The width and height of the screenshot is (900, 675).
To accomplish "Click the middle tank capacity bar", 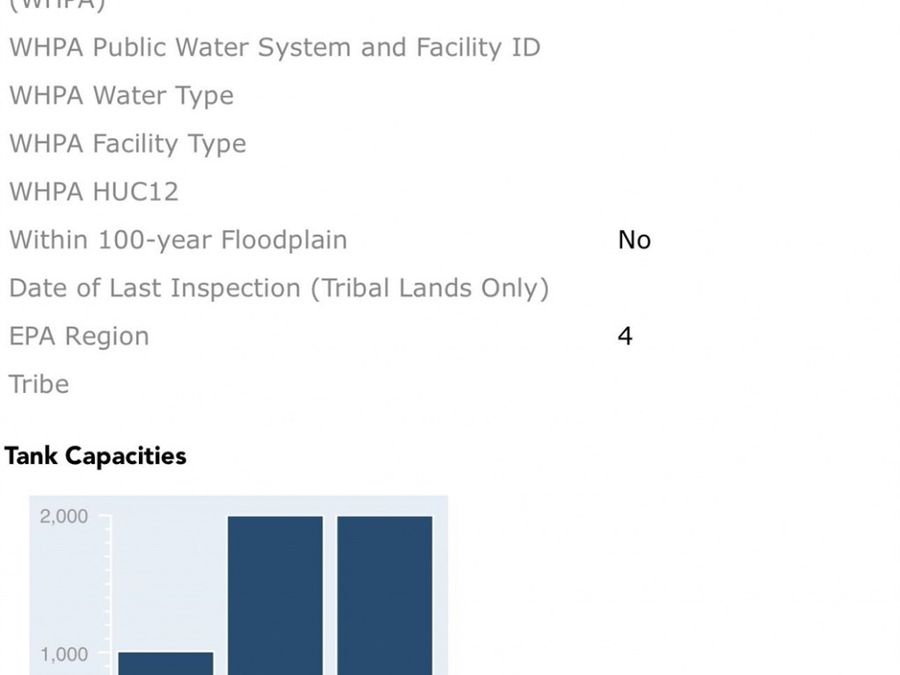I will click(x=275, y=595).
